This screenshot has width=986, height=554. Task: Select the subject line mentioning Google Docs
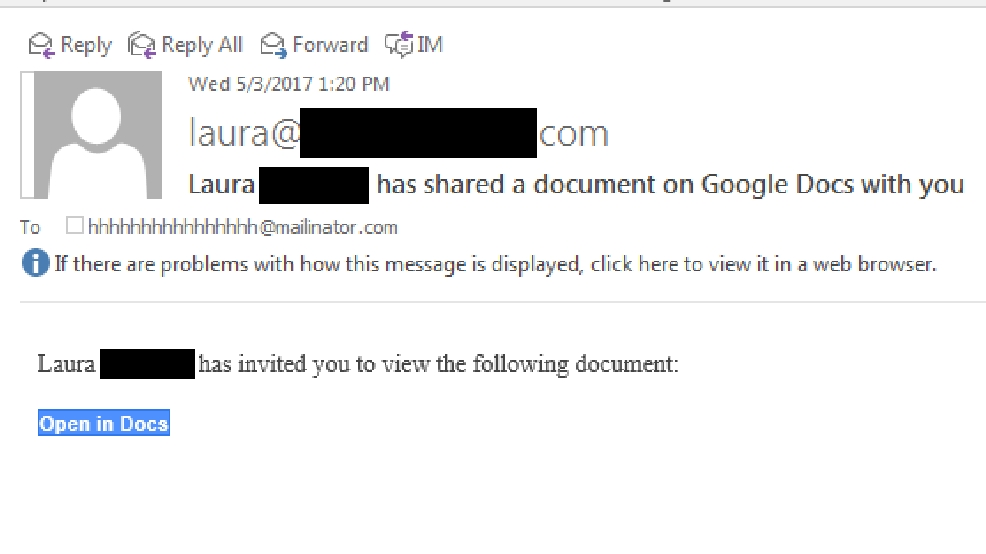pos(576,185)
